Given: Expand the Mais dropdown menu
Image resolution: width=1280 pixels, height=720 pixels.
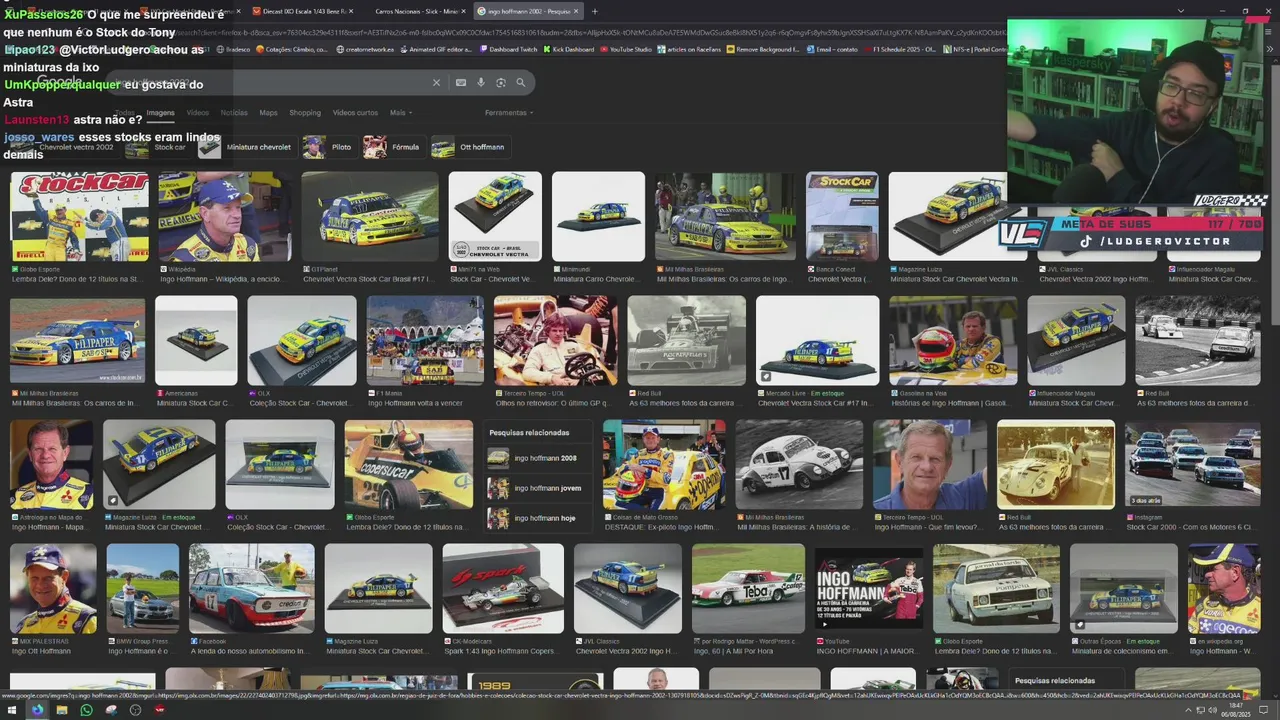Looking at the screenshot, I should pyautogui.click(x=400, y=113).
